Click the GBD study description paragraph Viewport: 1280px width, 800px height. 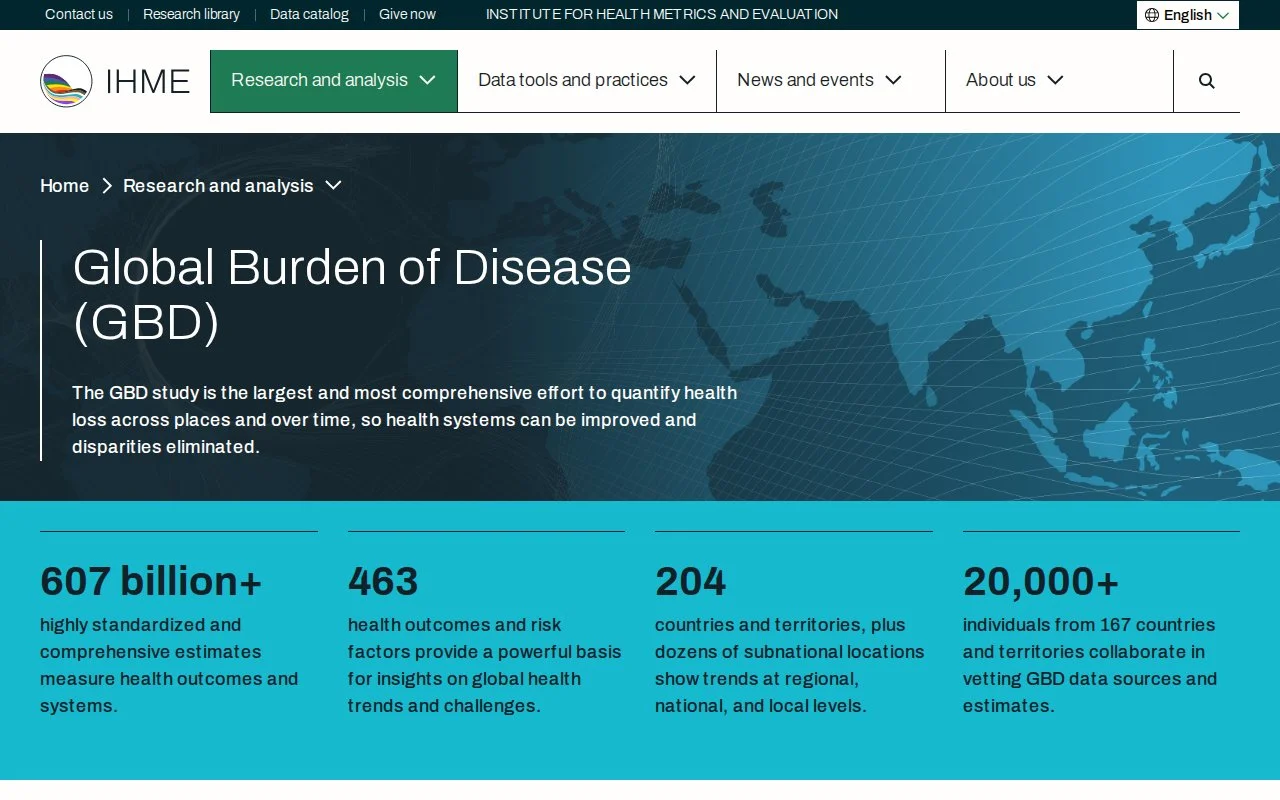pos(404,420)
